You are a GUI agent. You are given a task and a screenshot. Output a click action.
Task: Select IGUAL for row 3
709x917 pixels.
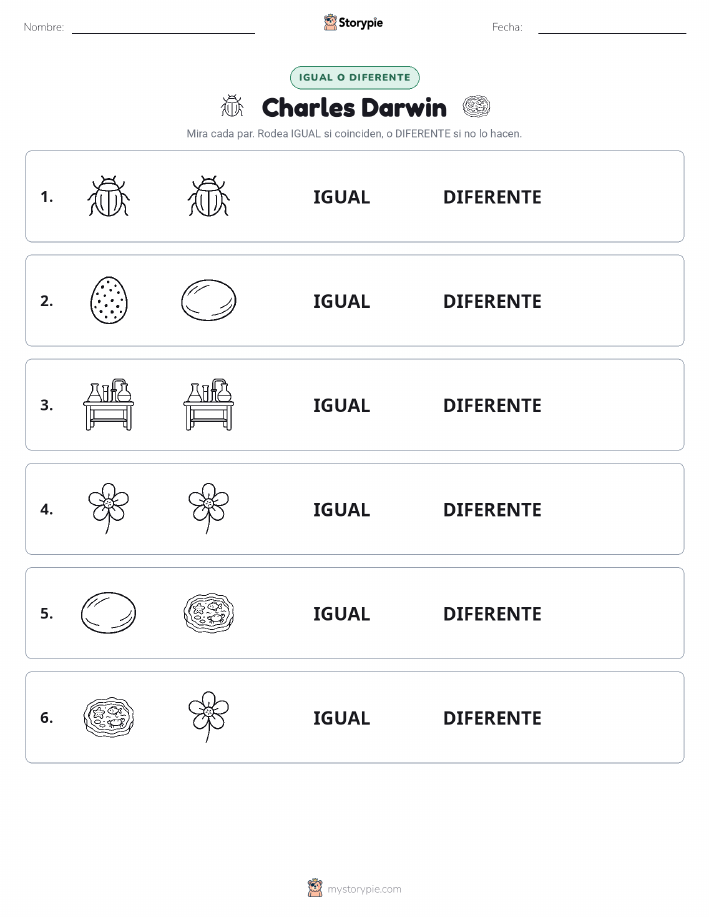pos(342,405)
